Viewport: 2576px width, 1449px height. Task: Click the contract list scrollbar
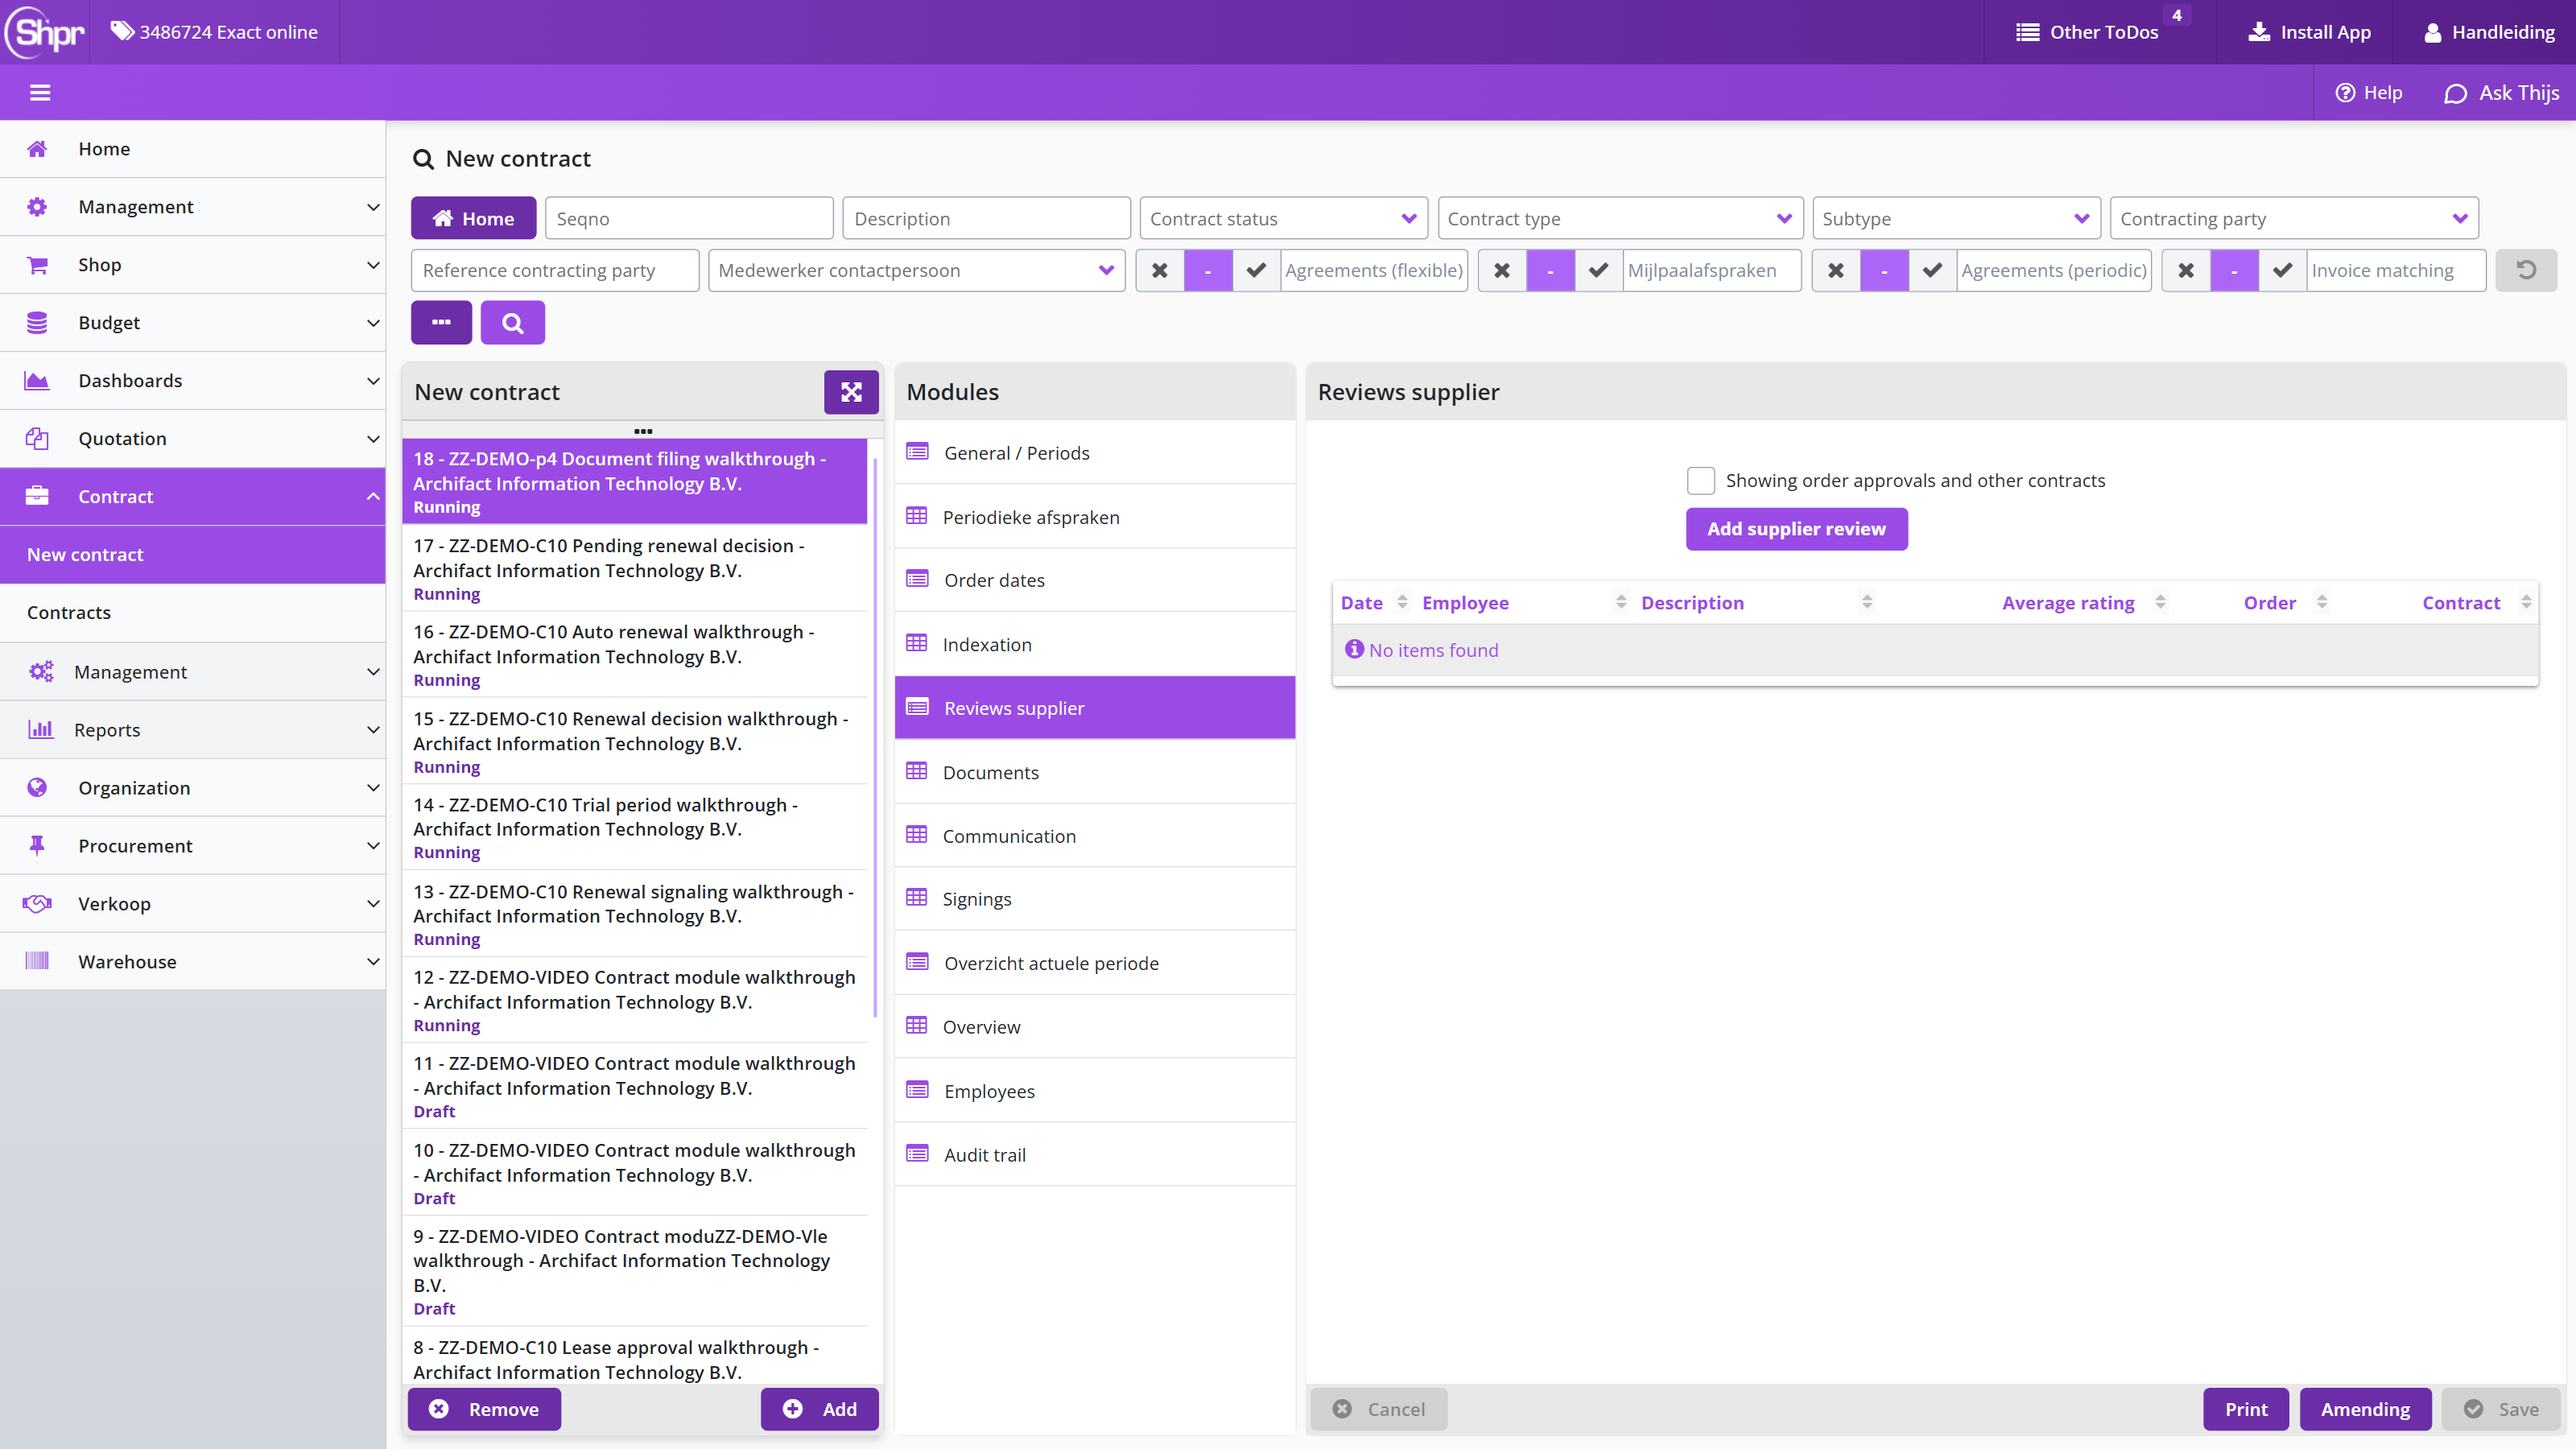tap(876, 740)
